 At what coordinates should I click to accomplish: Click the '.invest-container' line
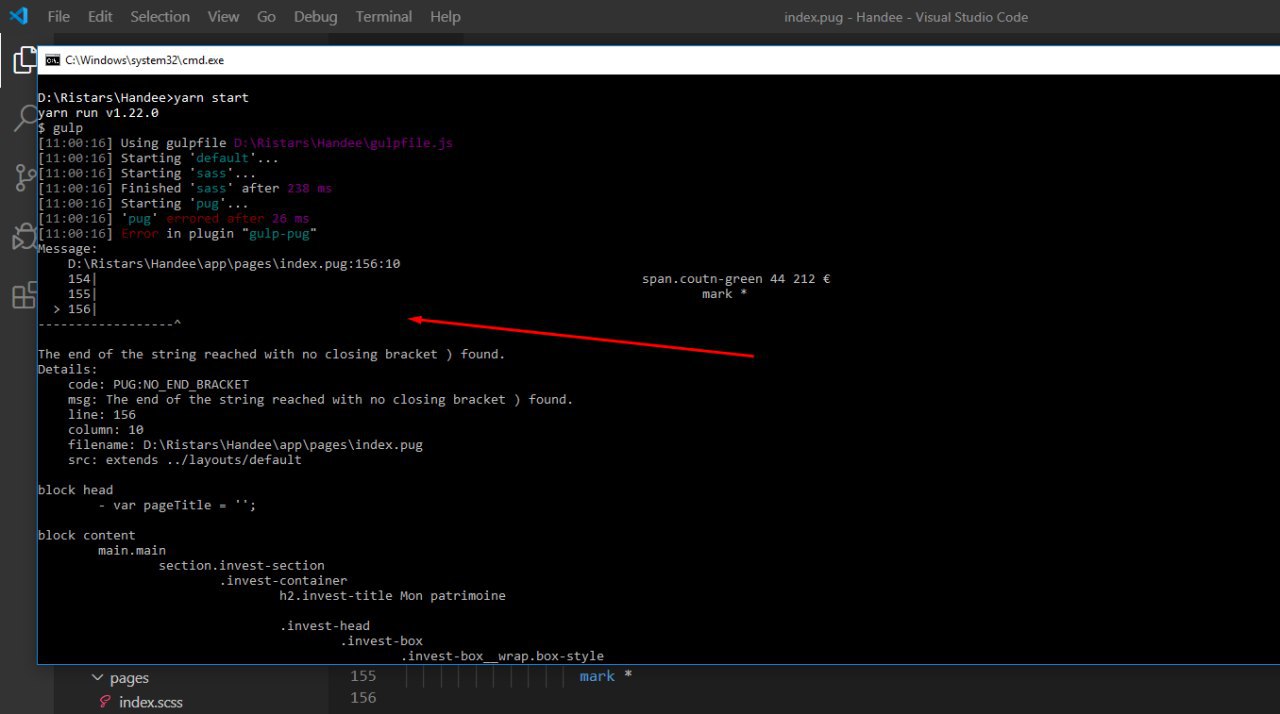click(283, 580)
